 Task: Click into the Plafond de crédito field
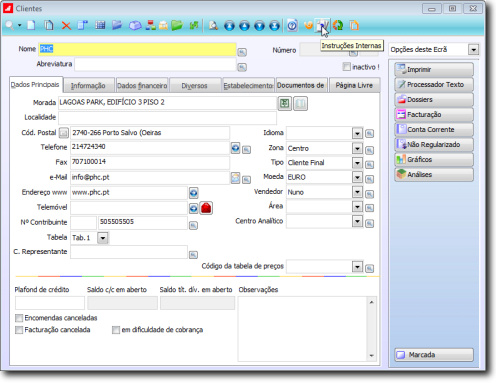point(50,303)
